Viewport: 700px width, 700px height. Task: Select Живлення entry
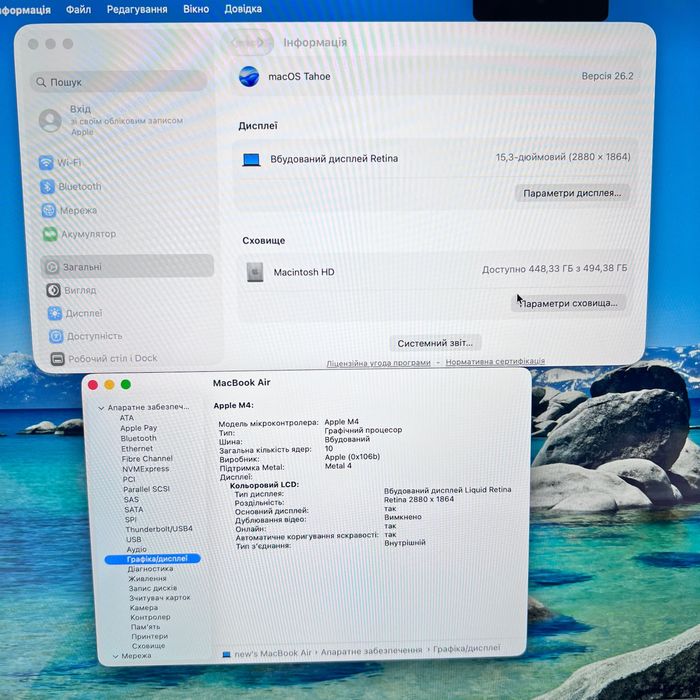tap(147, 579)
